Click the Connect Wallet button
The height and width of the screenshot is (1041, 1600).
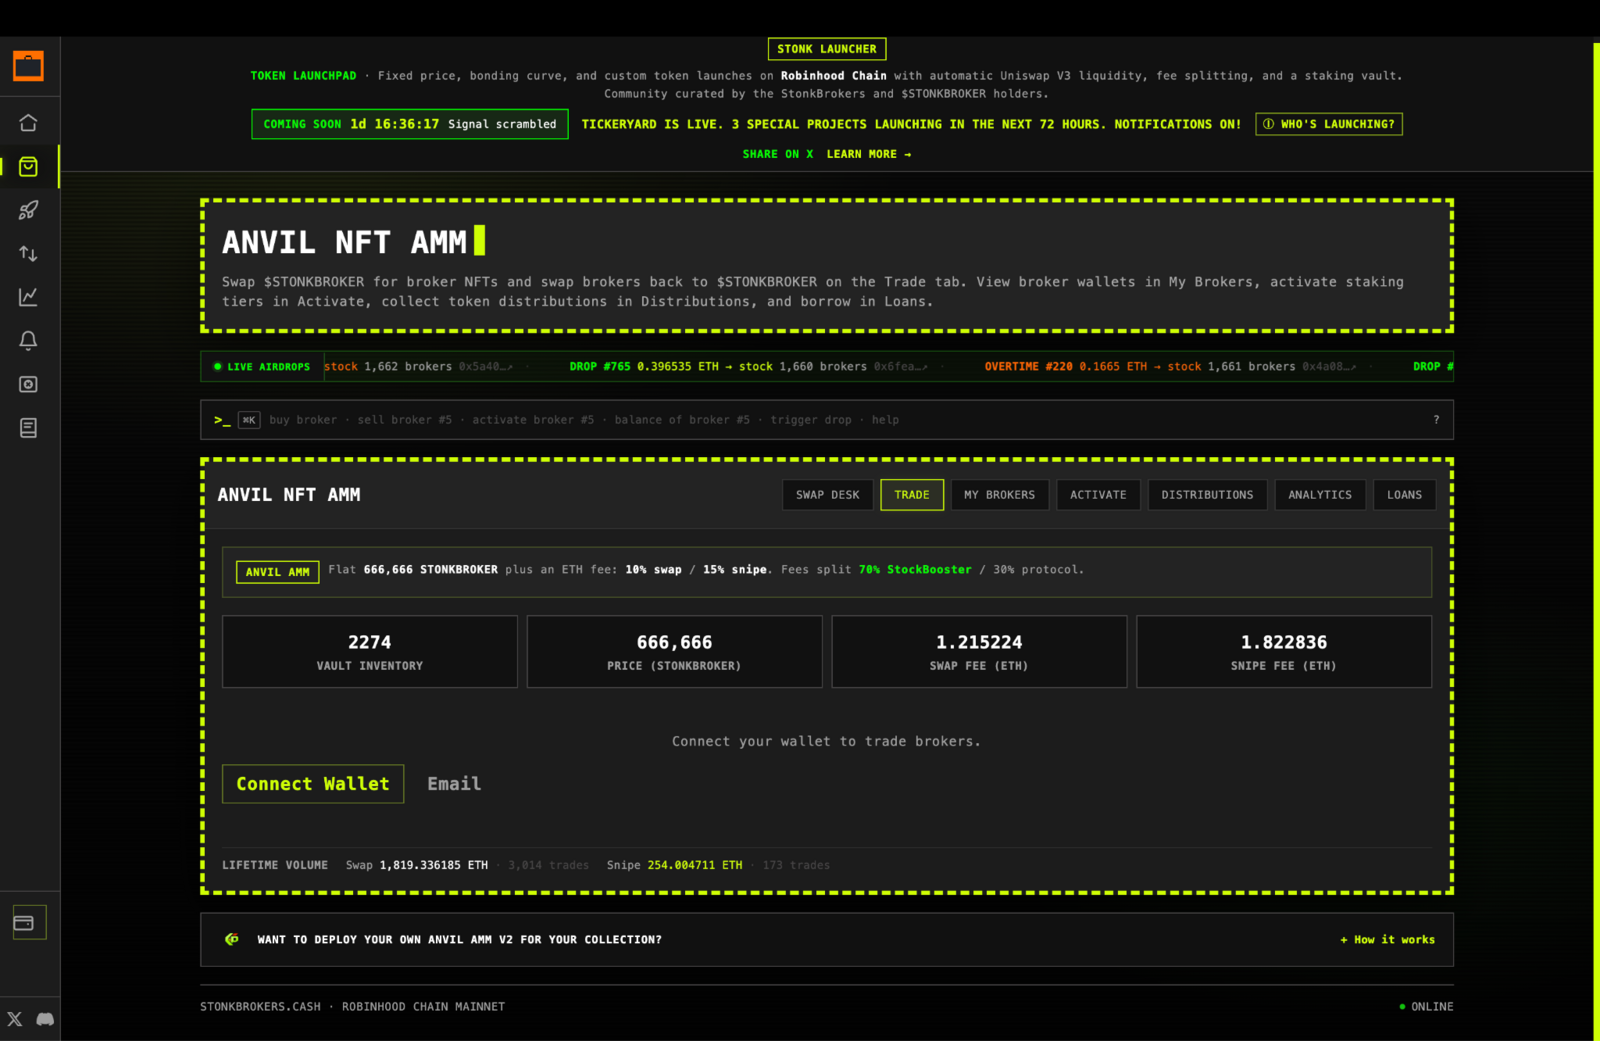click(x=313, y=784)
